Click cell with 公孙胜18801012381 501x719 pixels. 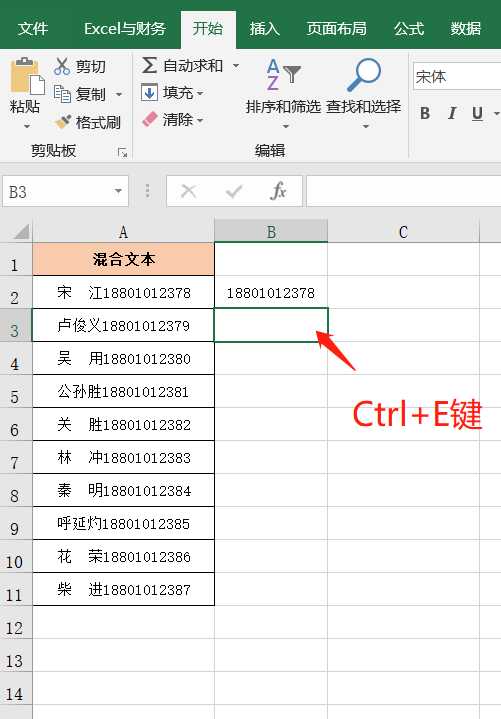pos(123,391)
